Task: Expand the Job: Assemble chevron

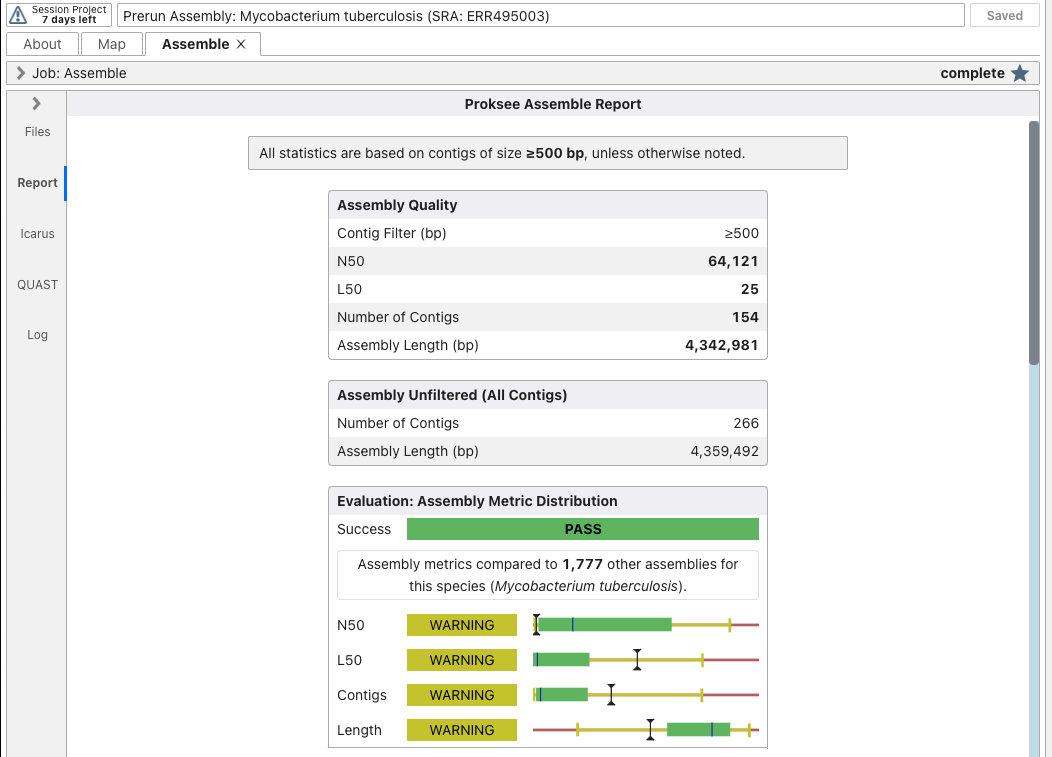Action: (21, 73)
